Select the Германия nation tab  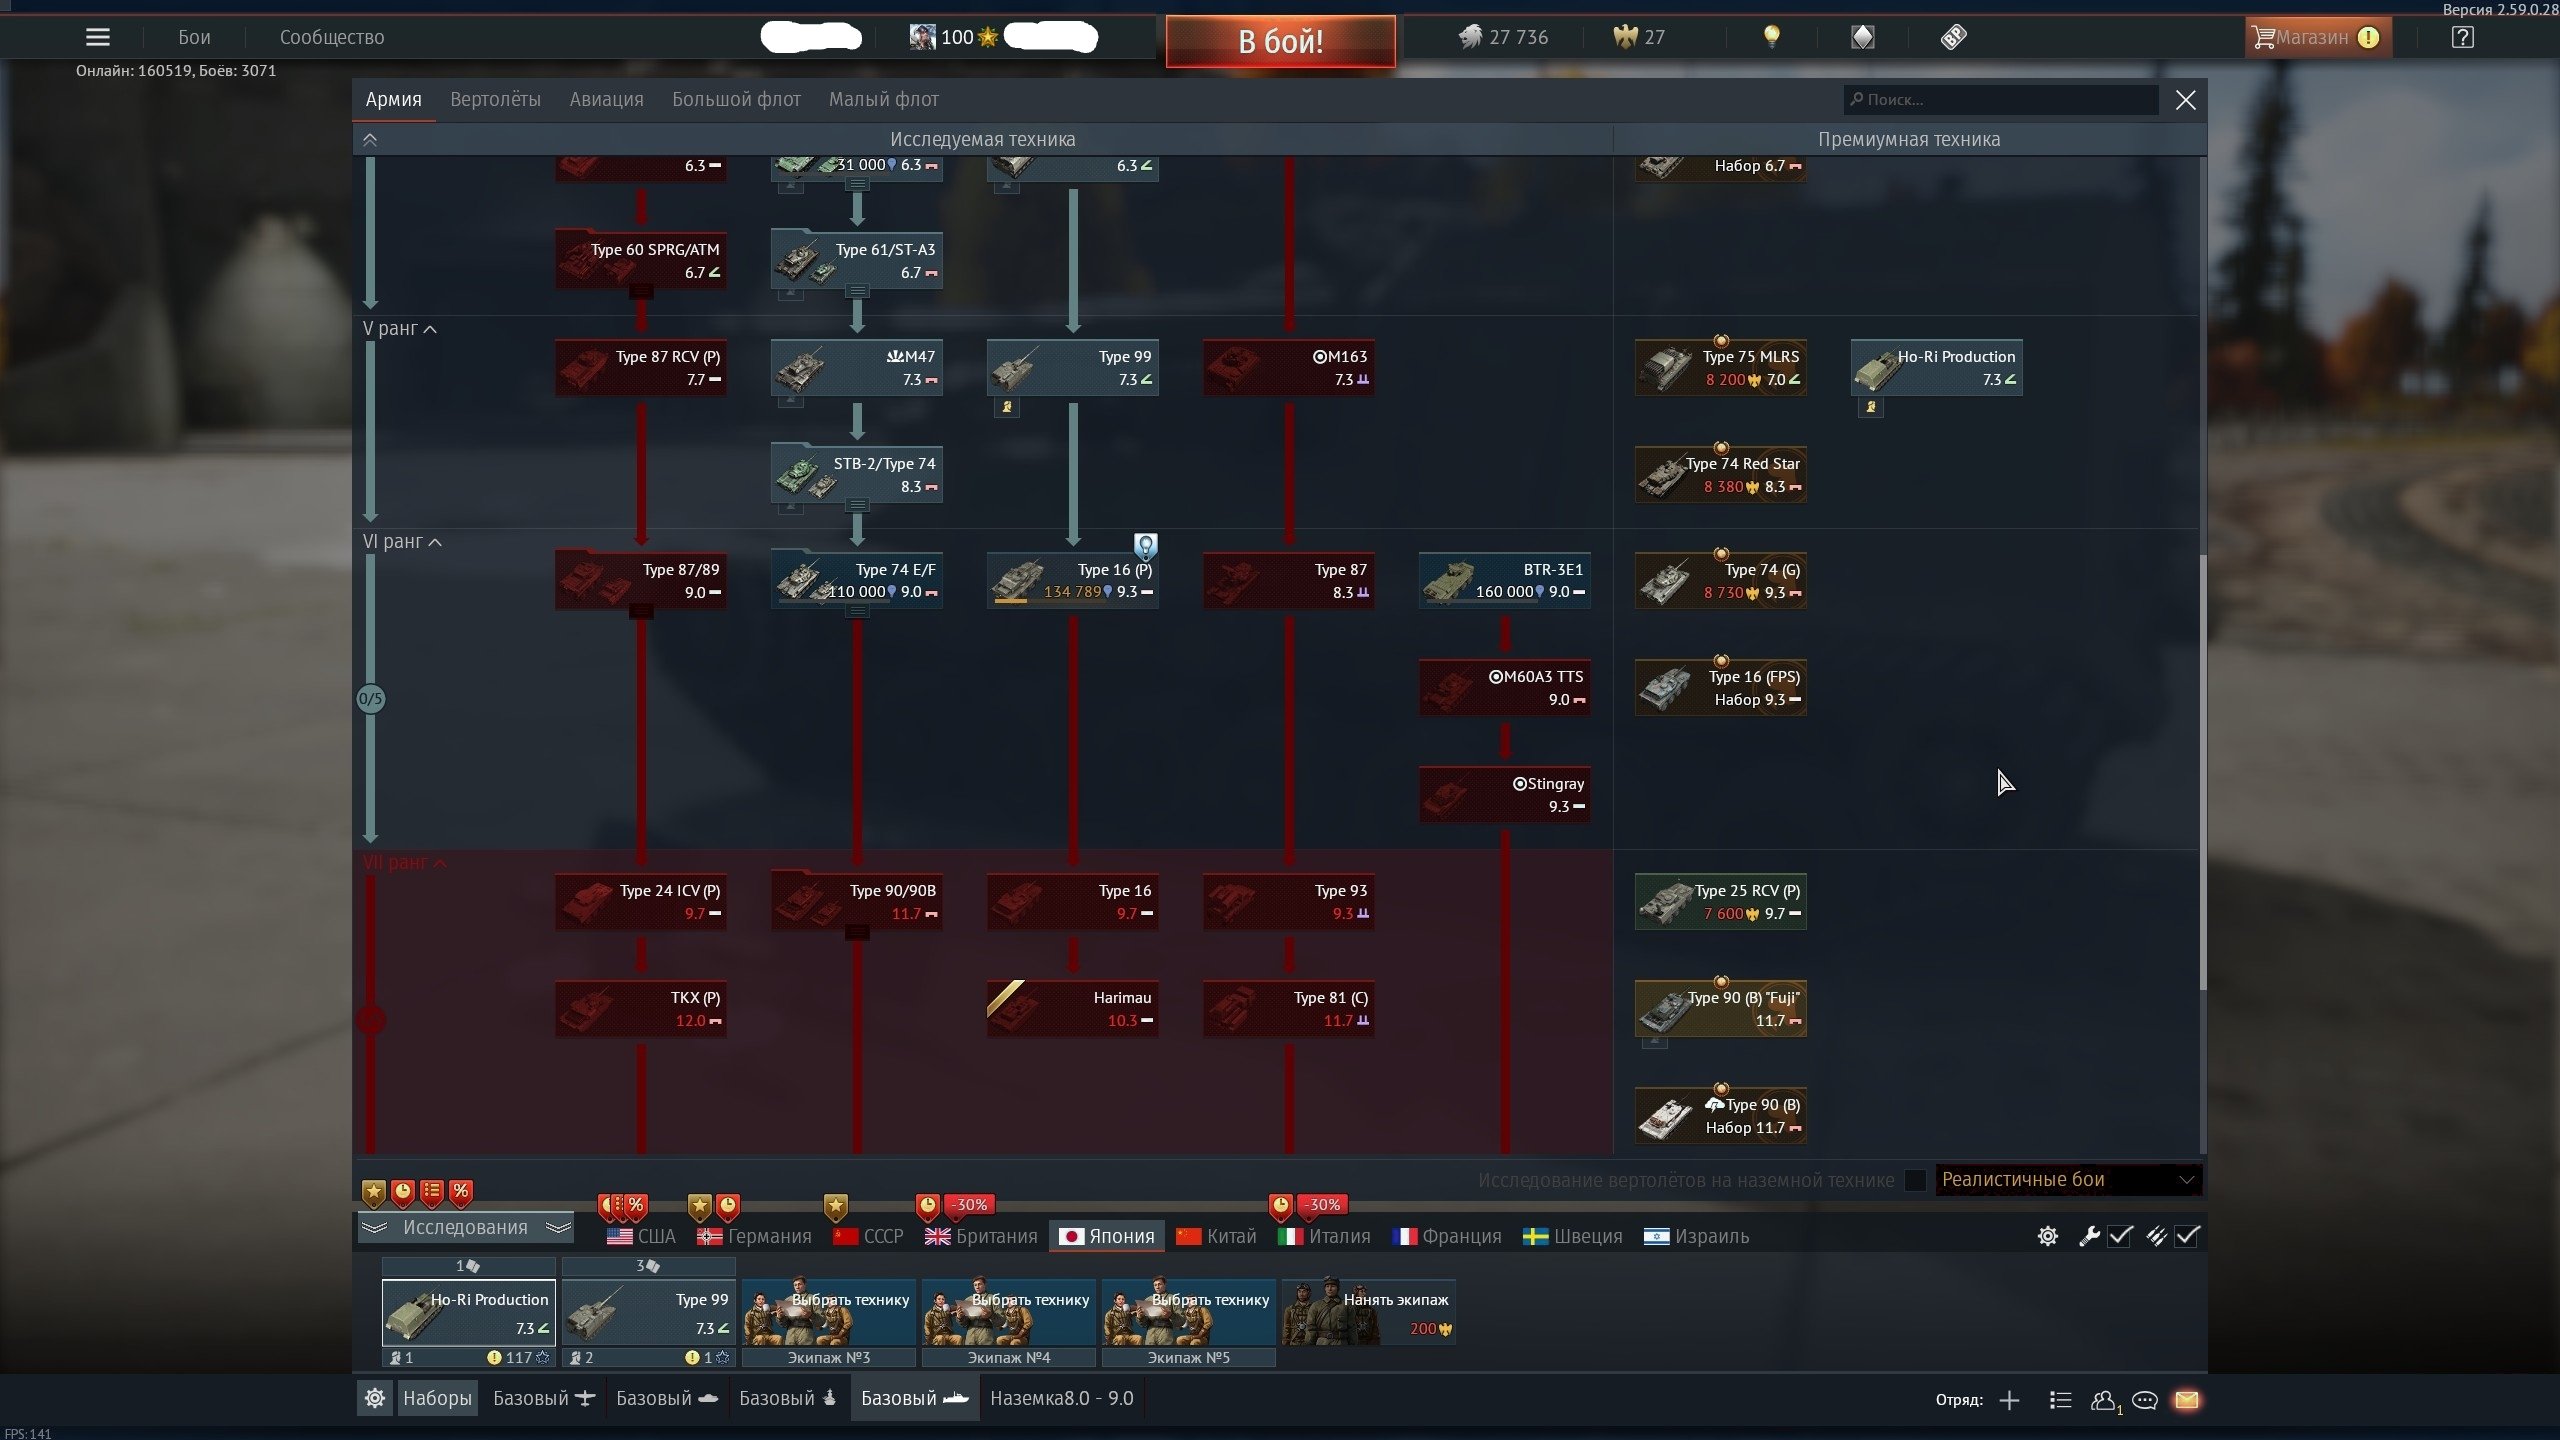[755, 1236]
